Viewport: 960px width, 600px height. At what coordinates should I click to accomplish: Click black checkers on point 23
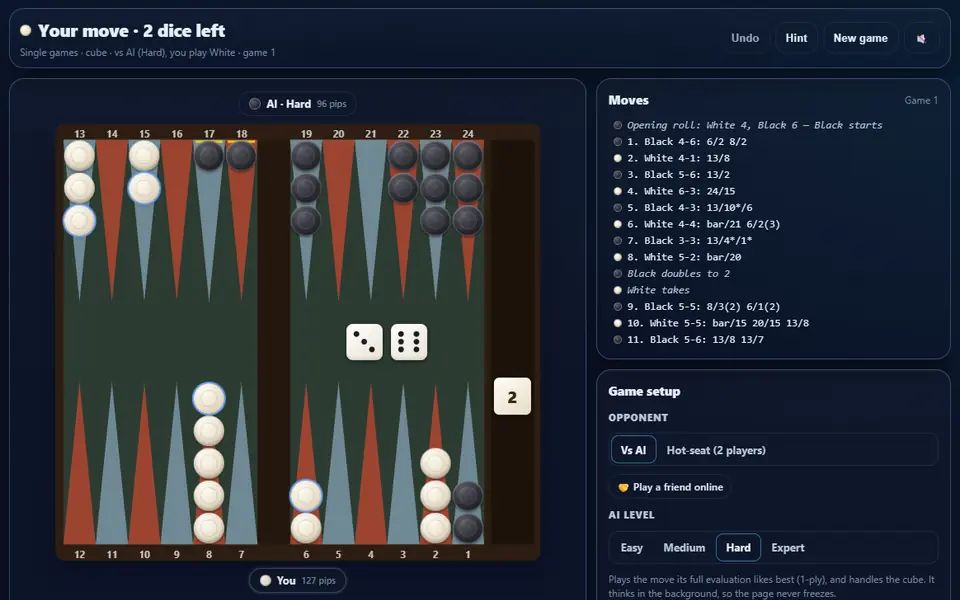point(435,188)
